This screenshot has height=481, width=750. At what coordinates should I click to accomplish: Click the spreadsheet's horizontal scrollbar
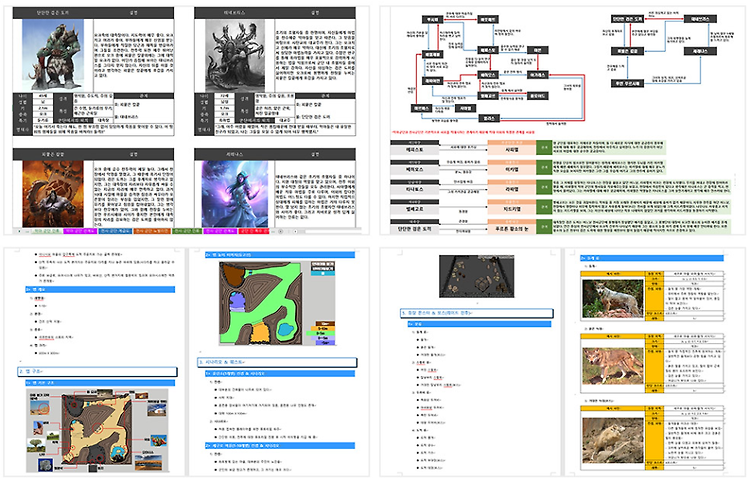(x=332, y=231)
